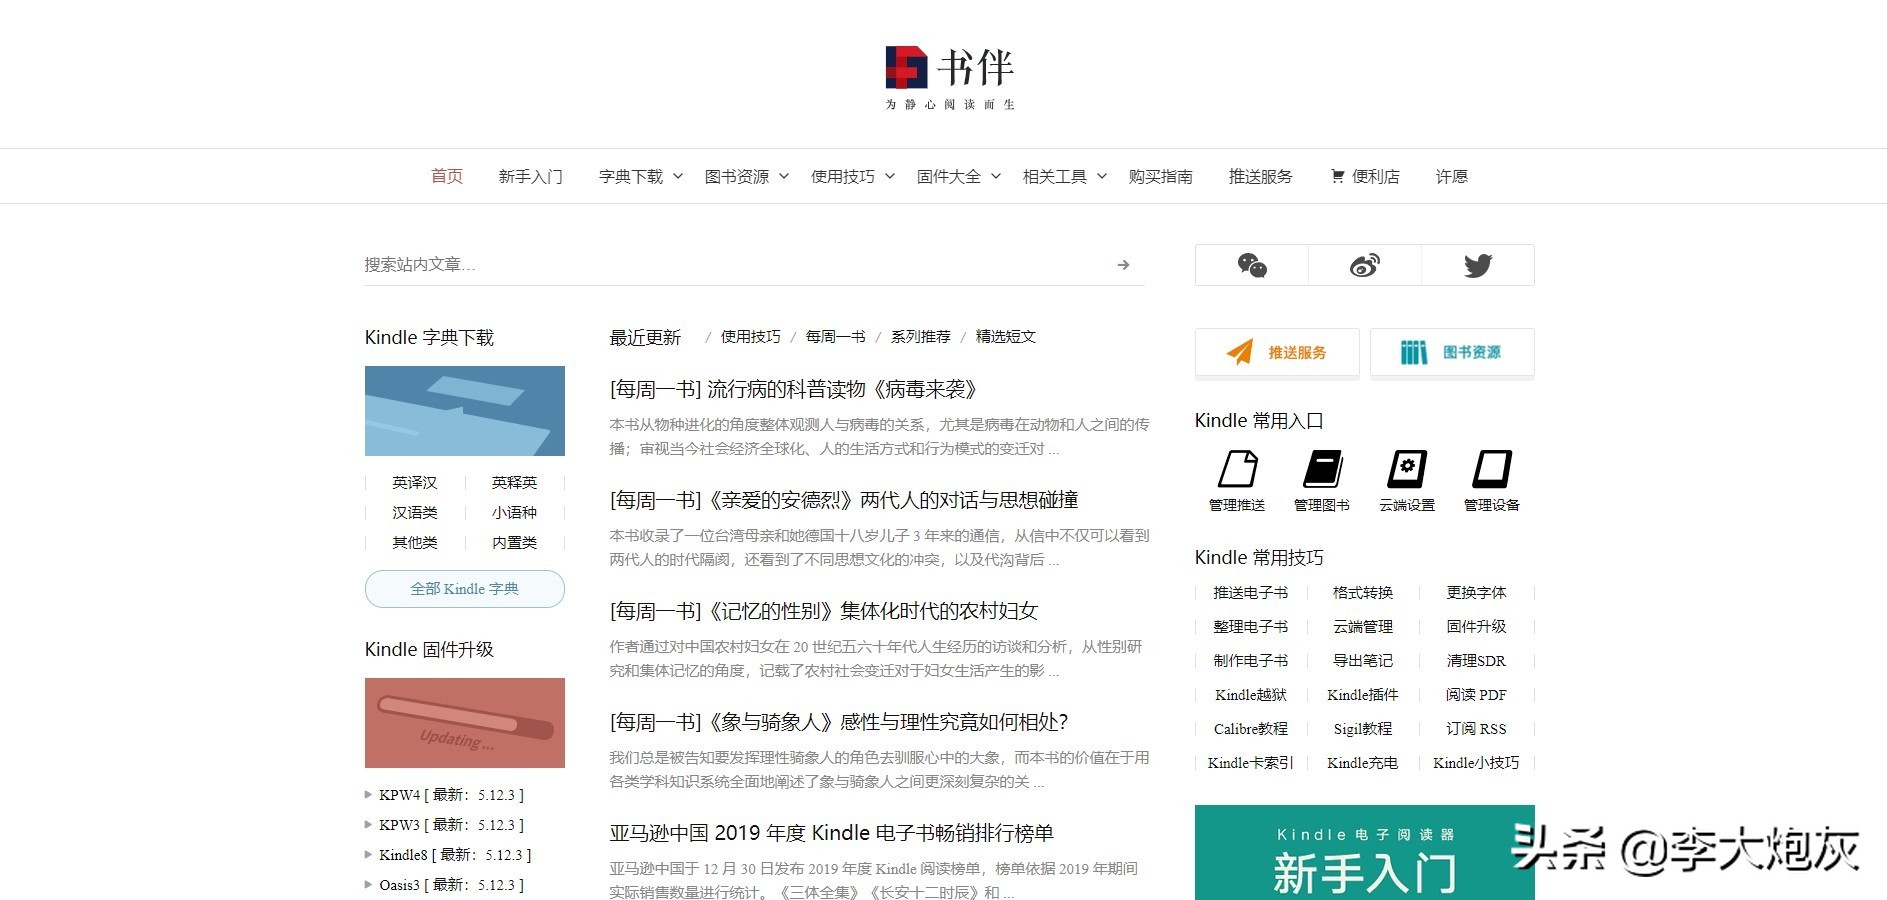This screenshot has height=900, width=1887.
Task: Open the 推送电子书 tip link
Action: [1251, 593]
